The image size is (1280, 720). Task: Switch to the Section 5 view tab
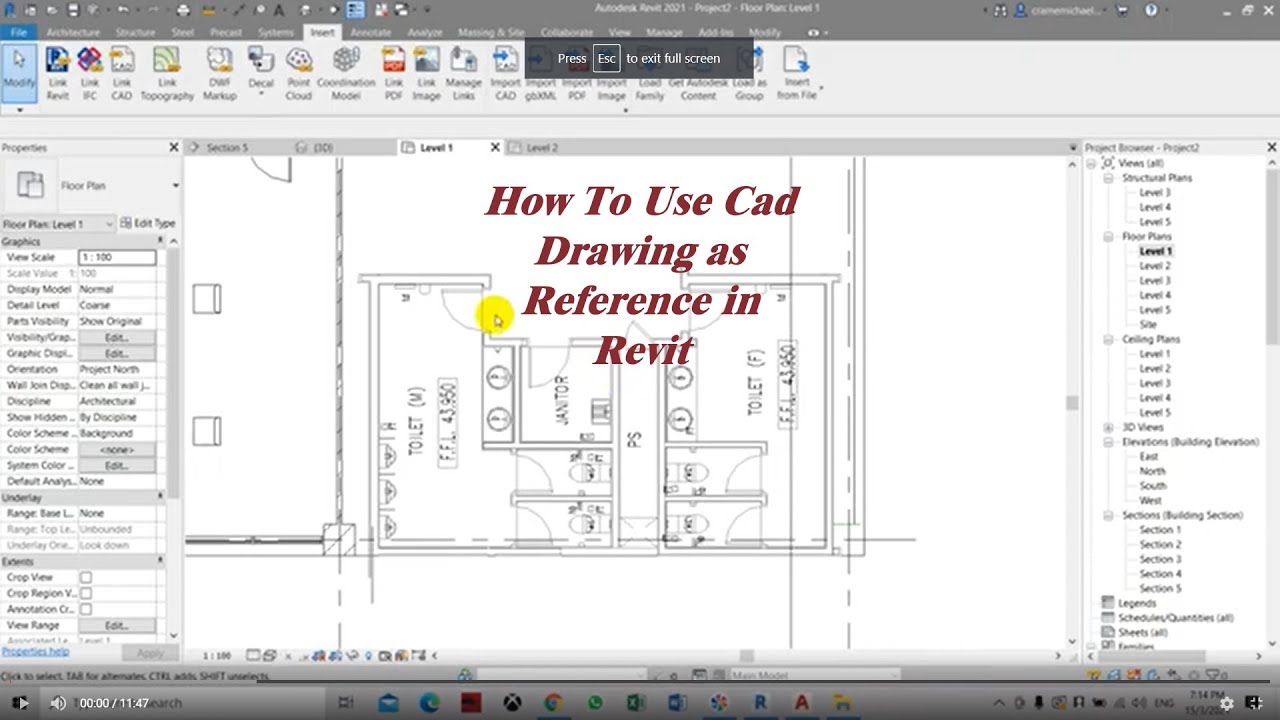pyautogui.click(x=227, y=147)
